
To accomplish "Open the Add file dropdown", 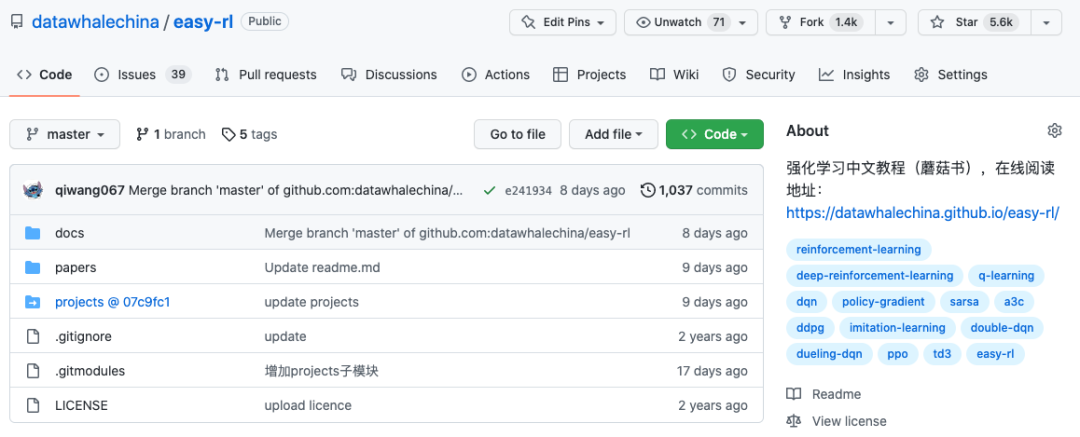I will point(614,134).
